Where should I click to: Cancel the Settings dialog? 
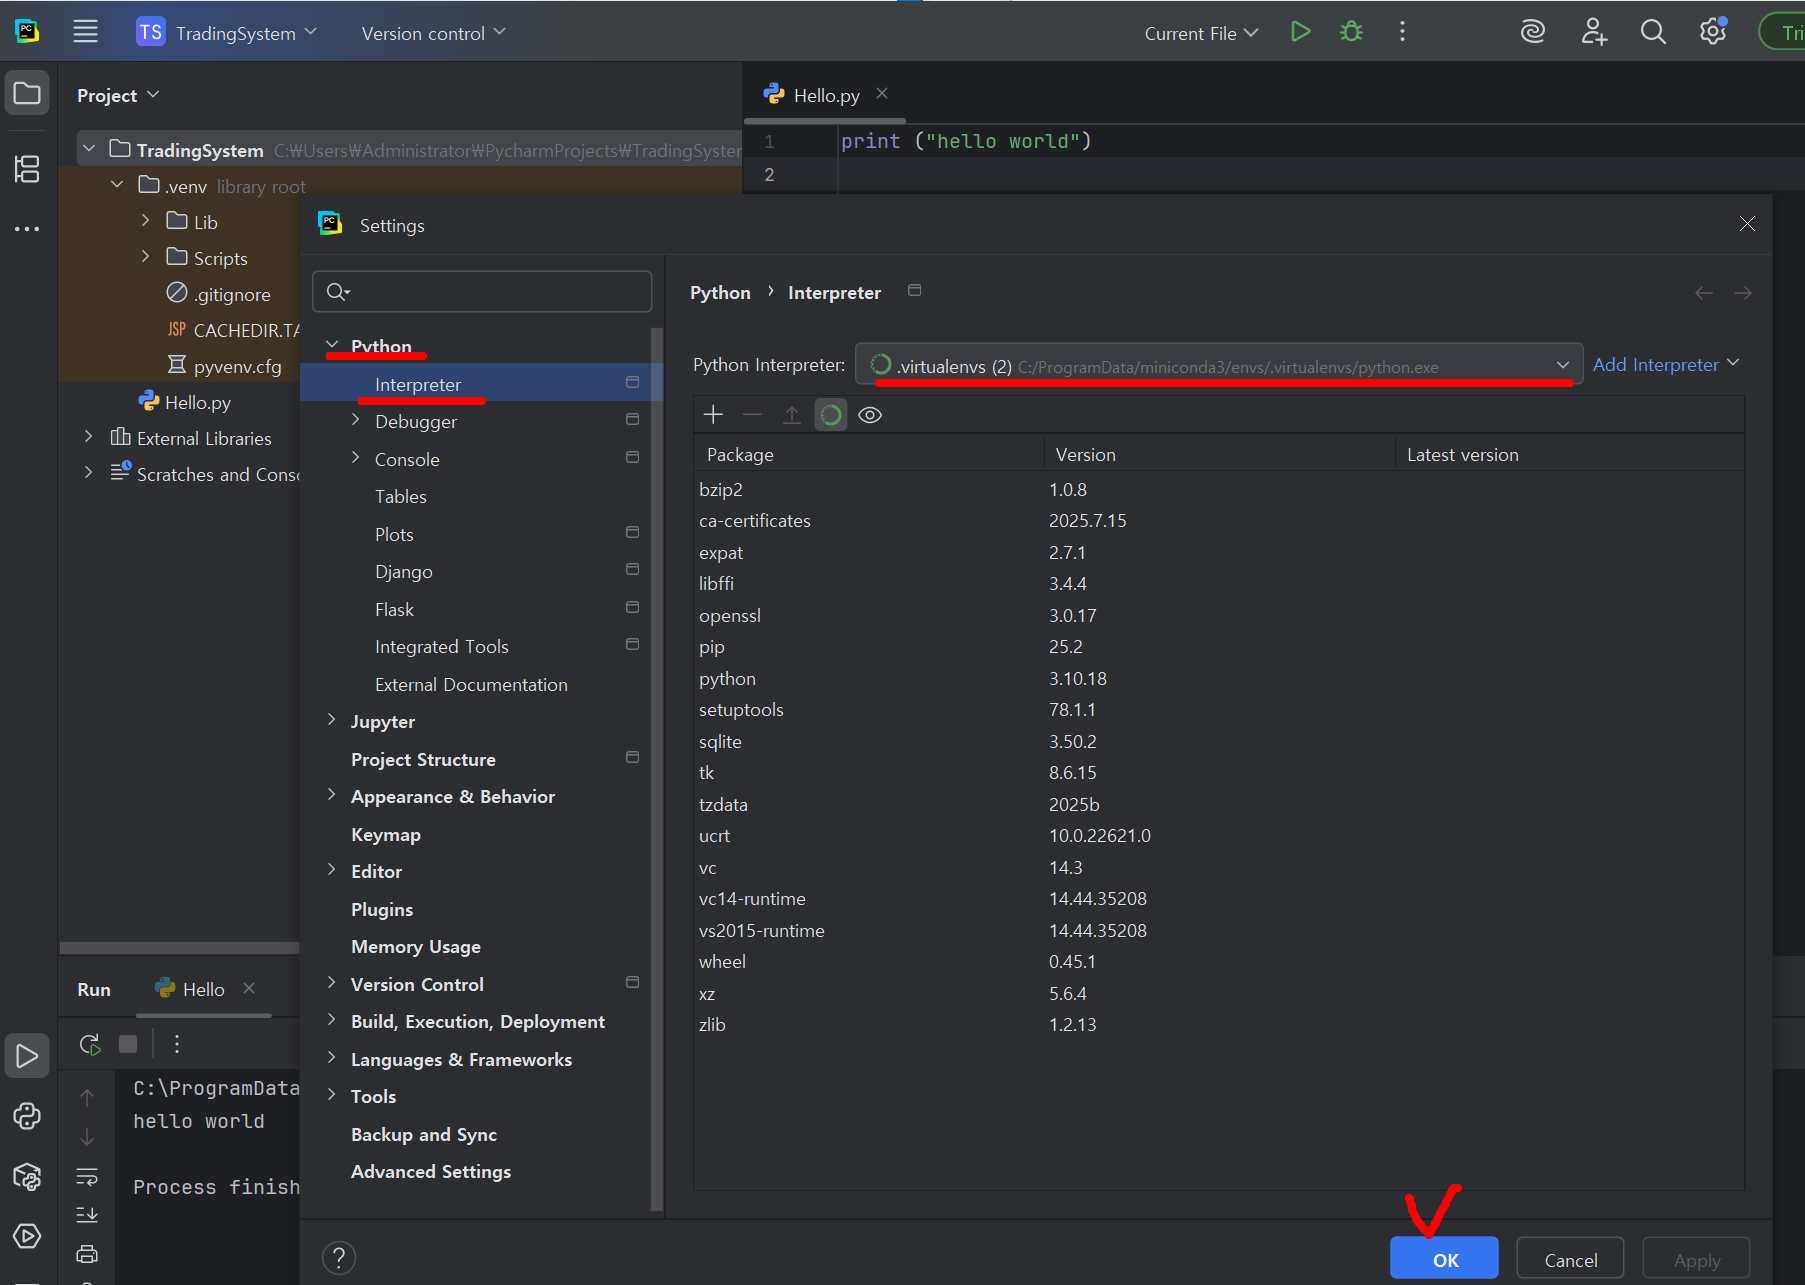1570,1259
